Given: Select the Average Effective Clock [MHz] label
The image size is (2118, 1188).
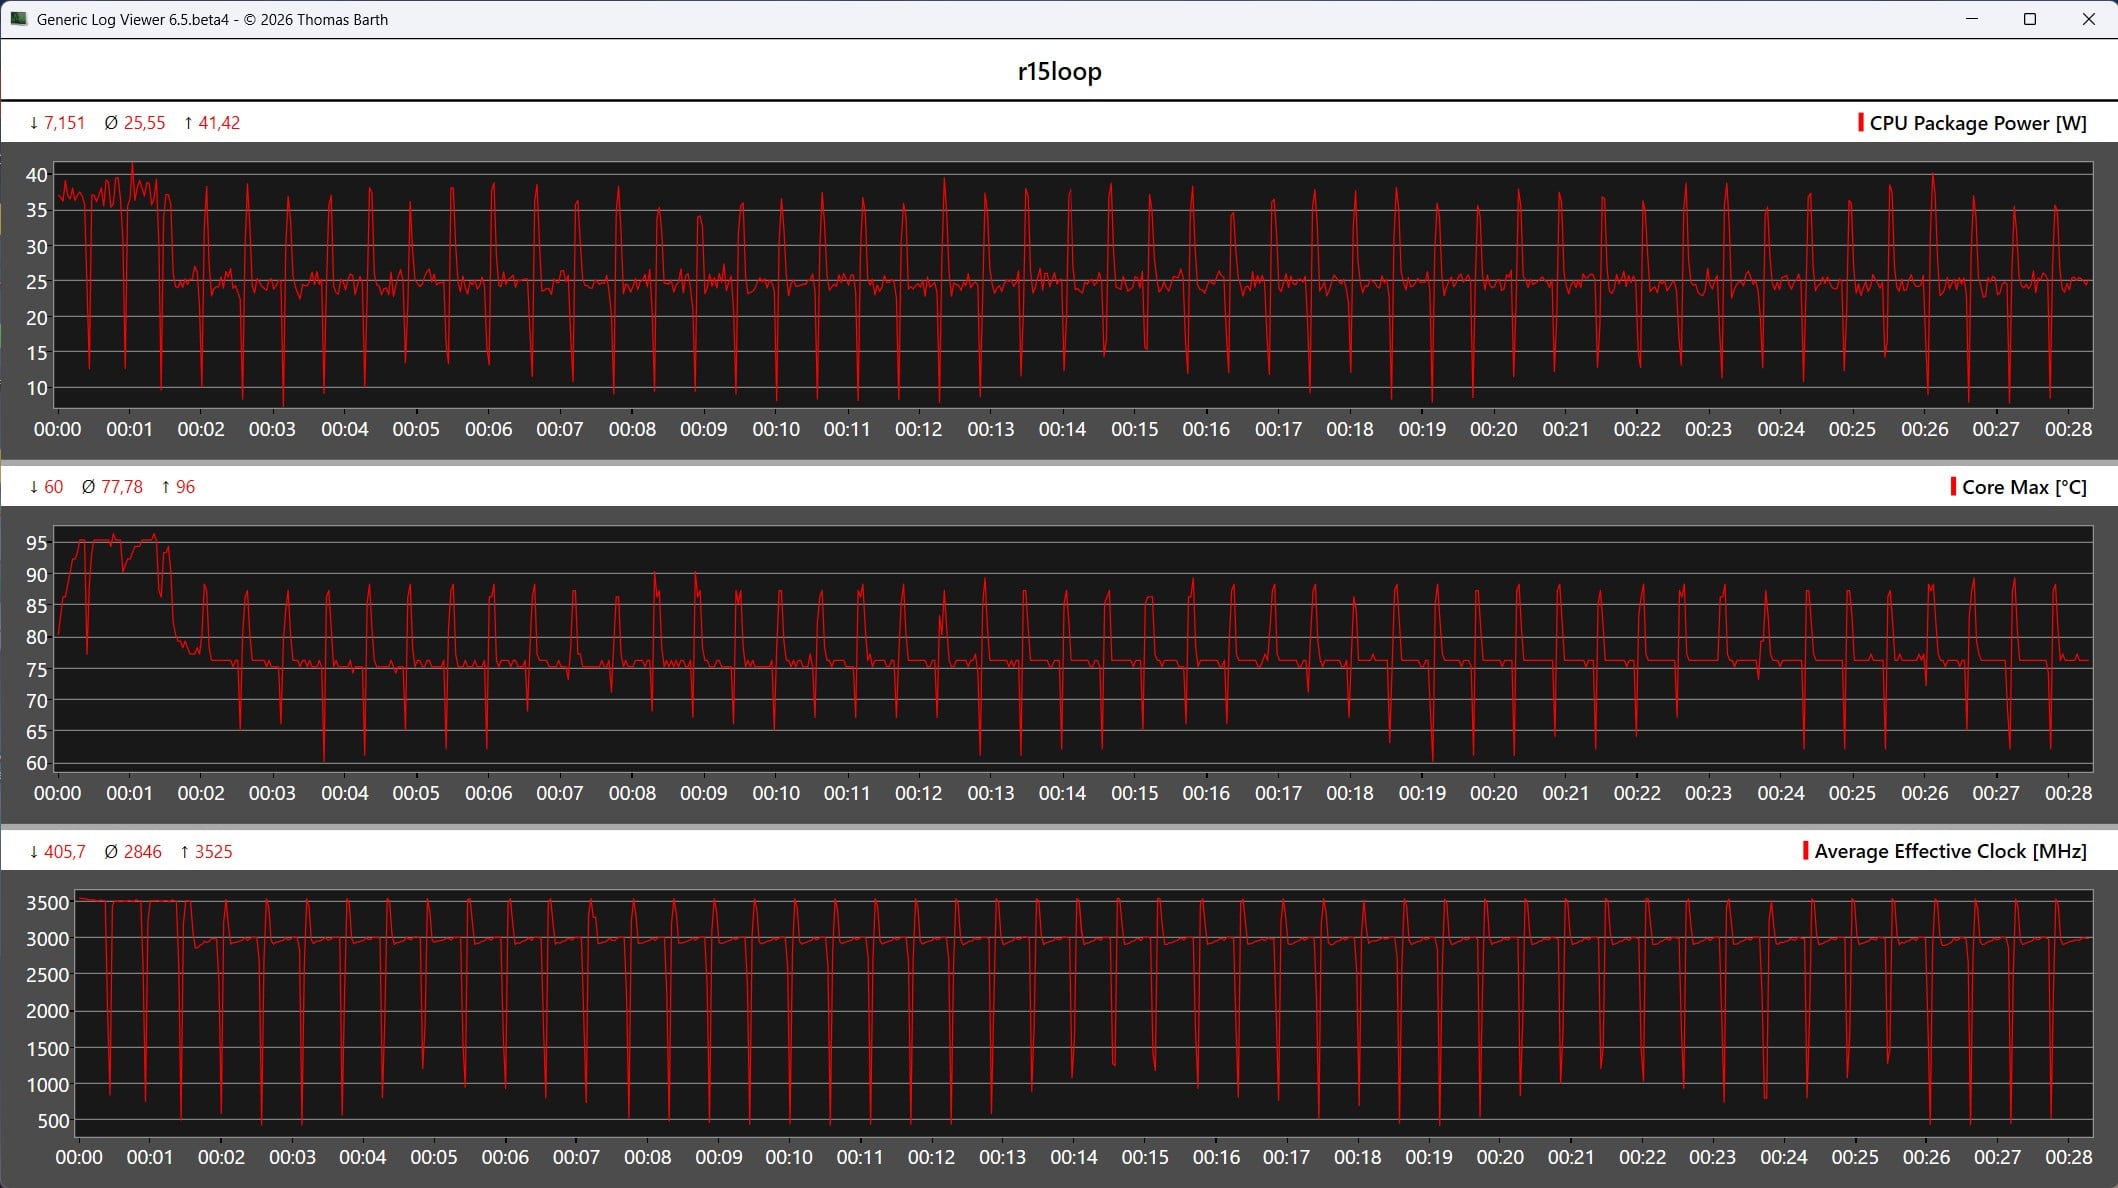Looking at the screenshot, I should [x=1950, y=851].
